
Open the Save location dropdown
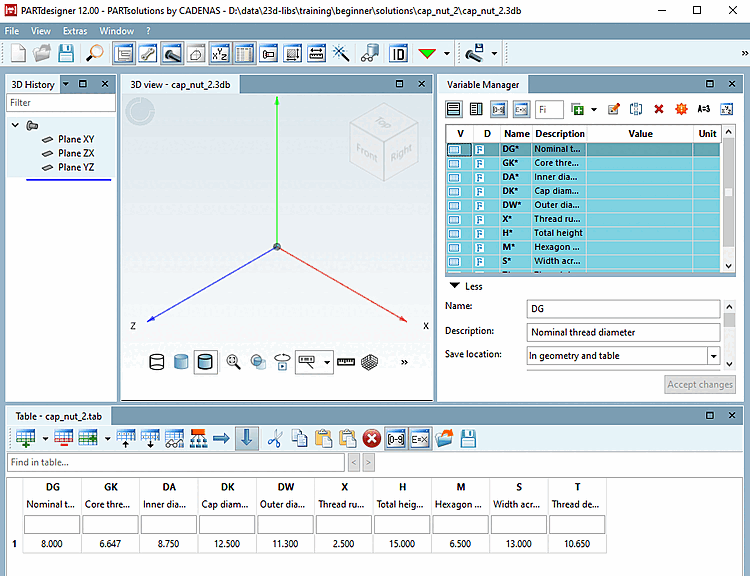click(713, 355)
